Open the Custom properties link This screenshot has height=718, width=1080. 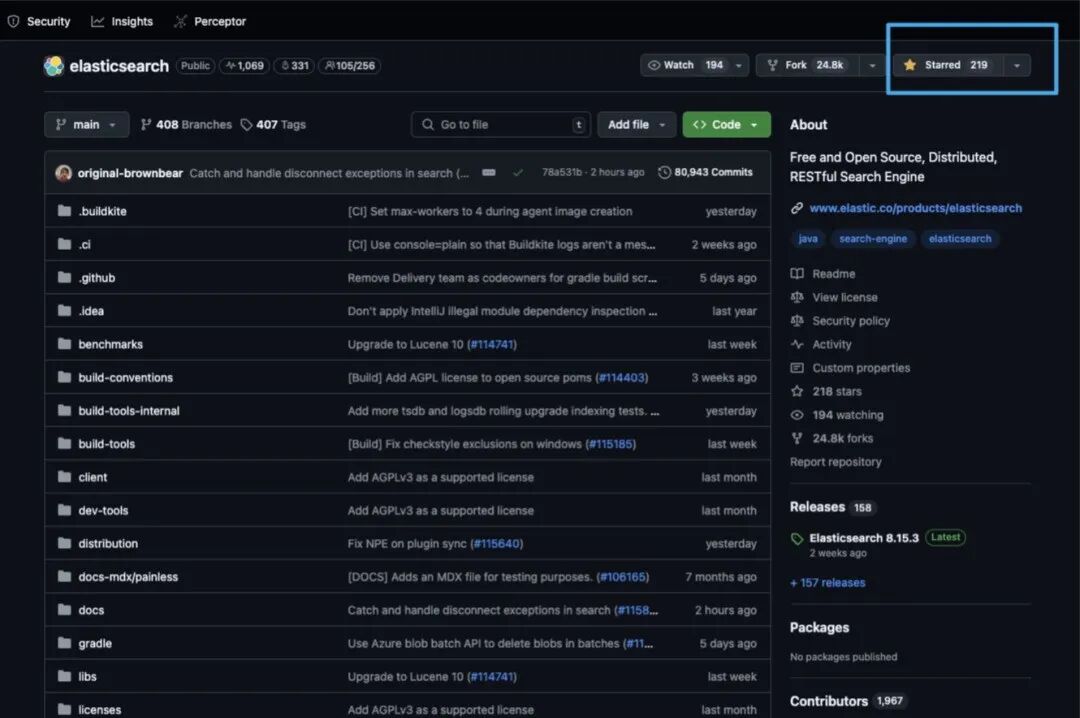851,368
